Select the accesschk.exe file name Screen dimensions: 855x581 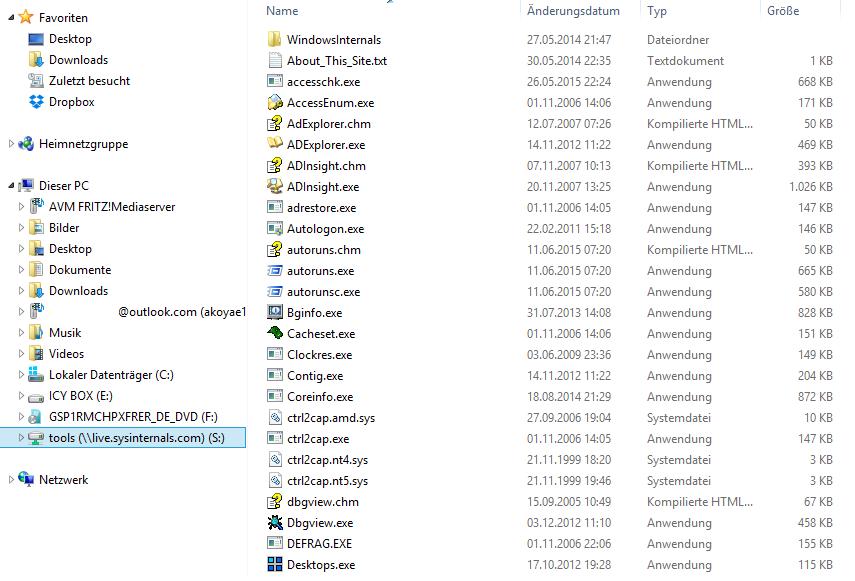coord(323,82)
